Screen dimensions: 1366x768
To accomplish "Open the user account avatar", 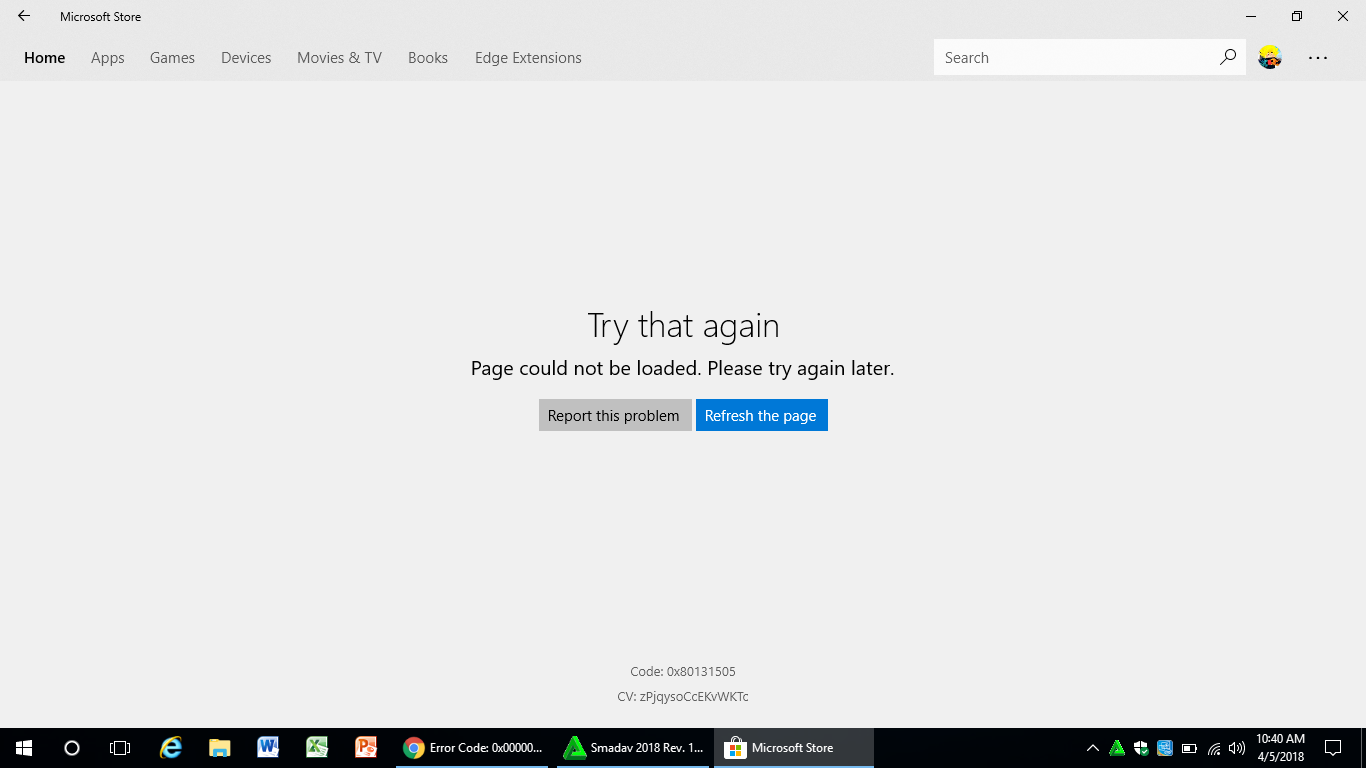I will tap(1270, 57).
